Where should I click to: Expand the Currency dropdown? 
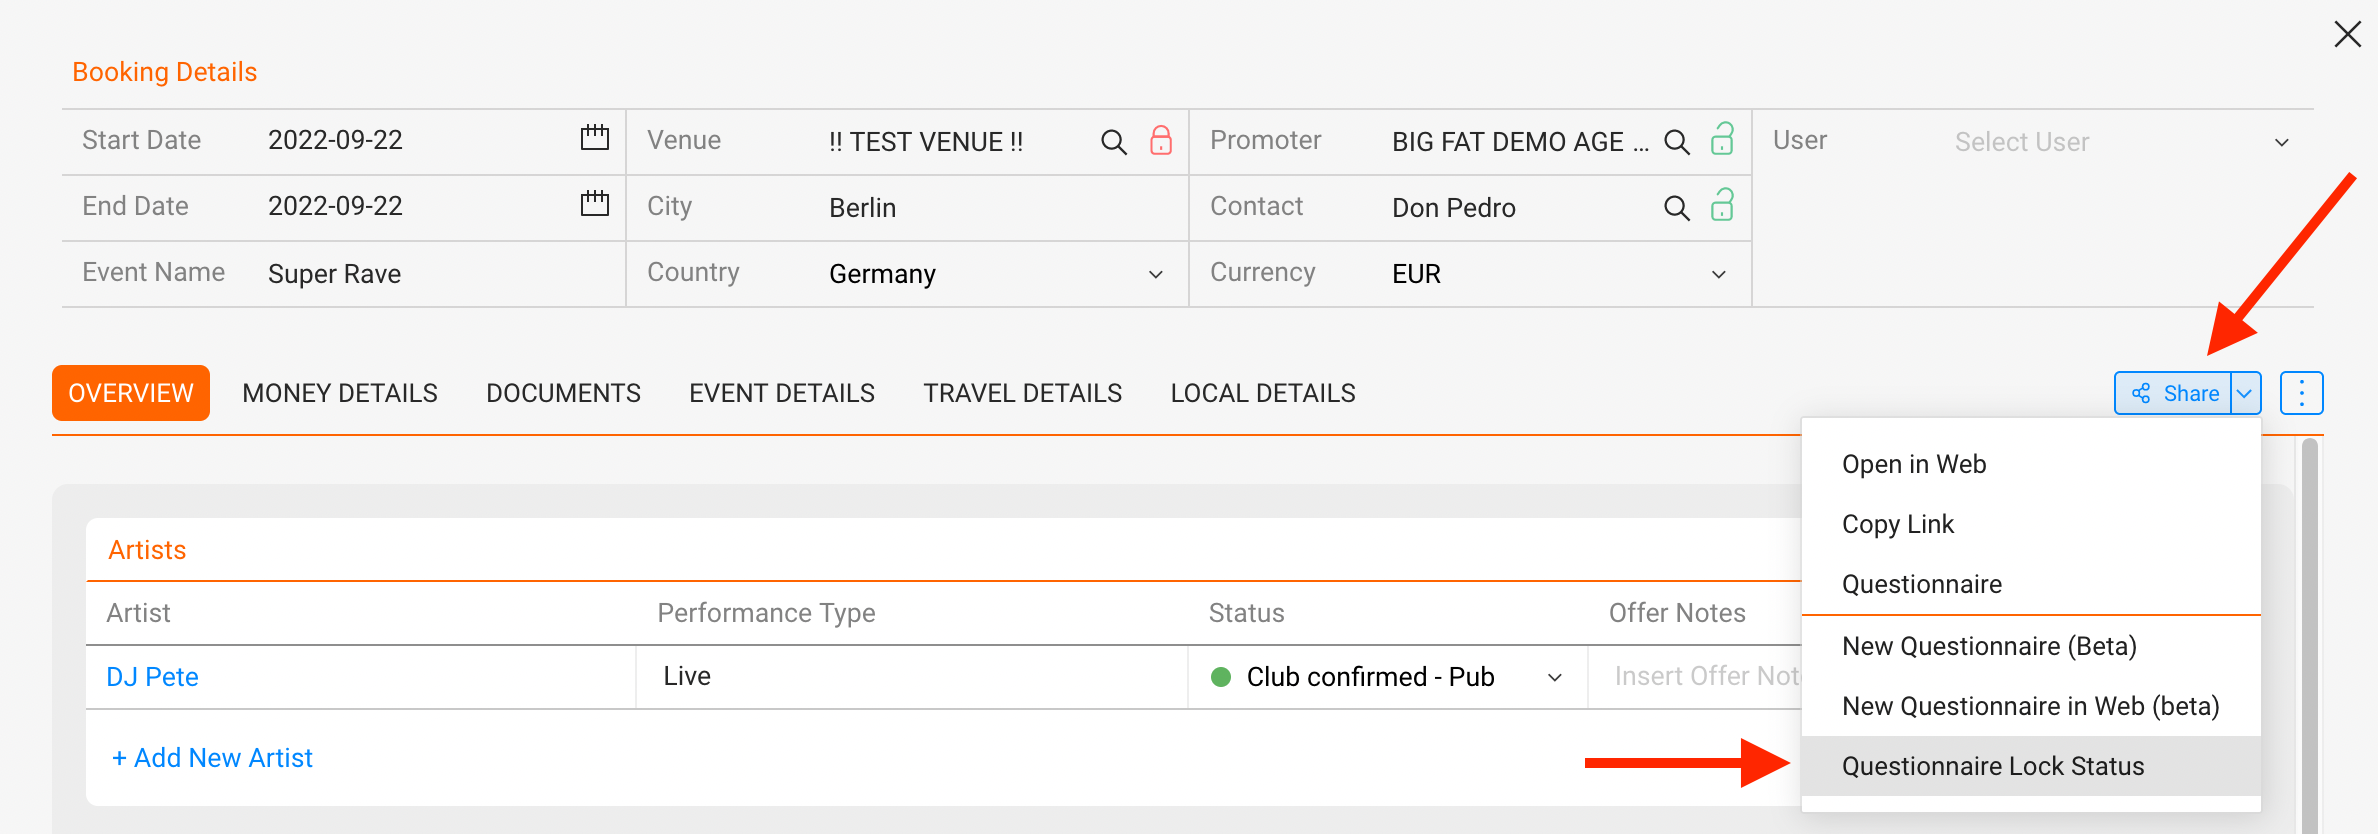point(1718,273)
